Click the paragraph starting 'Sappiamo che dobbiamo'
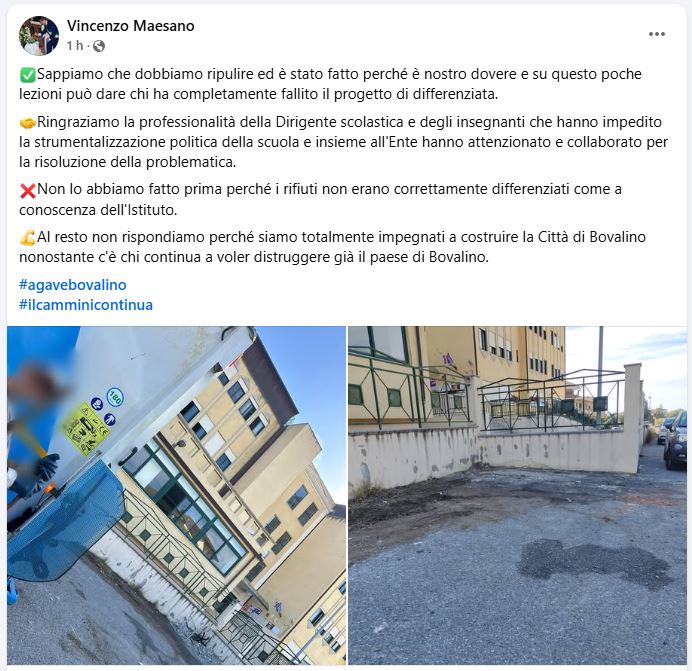692x671 pixels. point(330,84)
